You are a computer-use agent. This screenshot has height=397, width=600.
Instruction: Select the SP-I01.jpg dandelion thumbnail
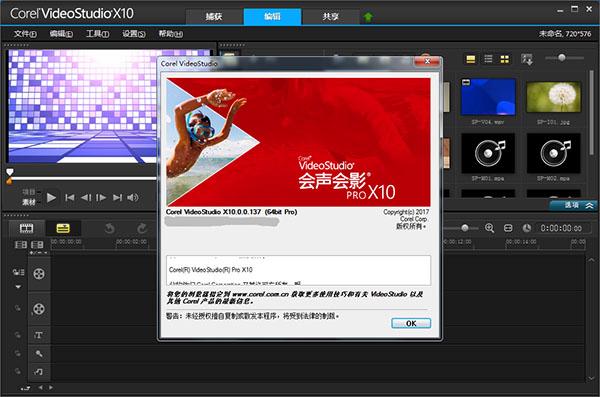[553, 97]
